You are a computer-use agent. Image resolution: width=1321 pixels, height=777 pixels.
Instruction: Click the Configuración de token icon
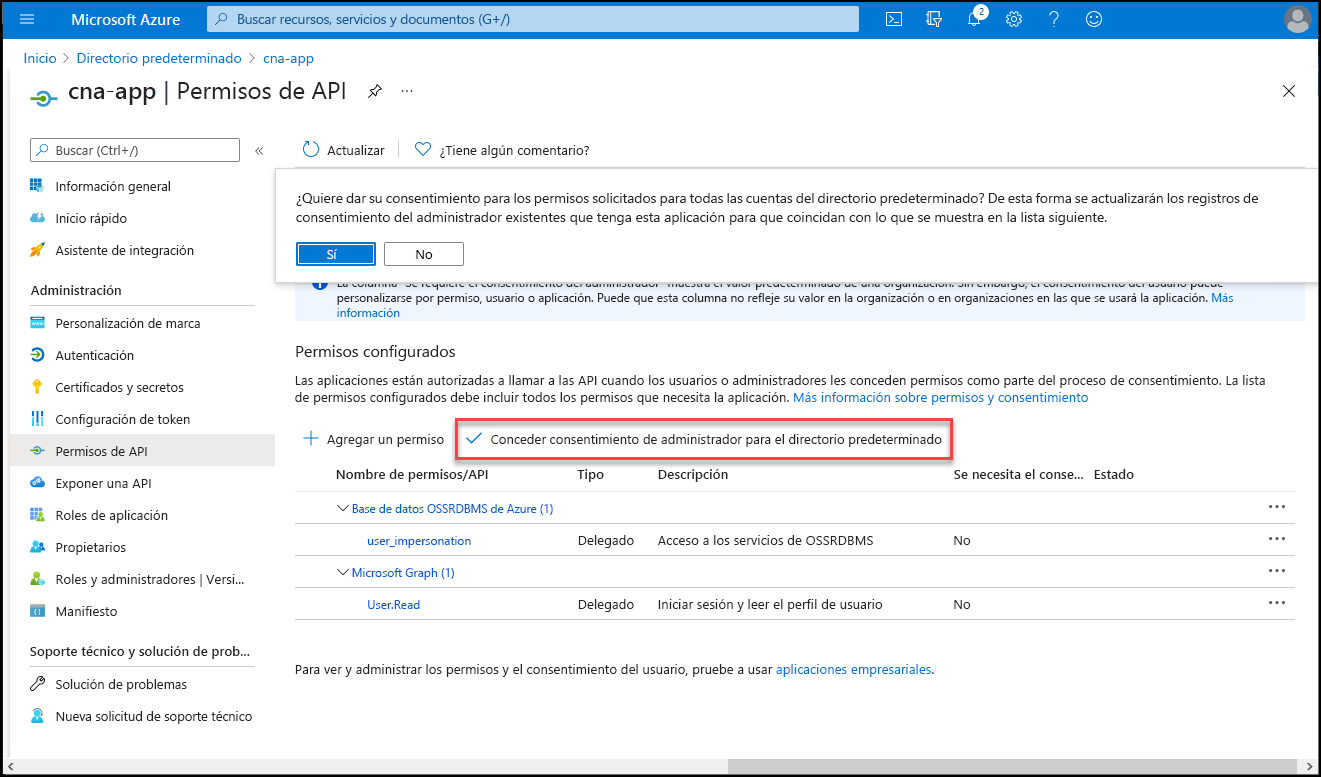37,419
